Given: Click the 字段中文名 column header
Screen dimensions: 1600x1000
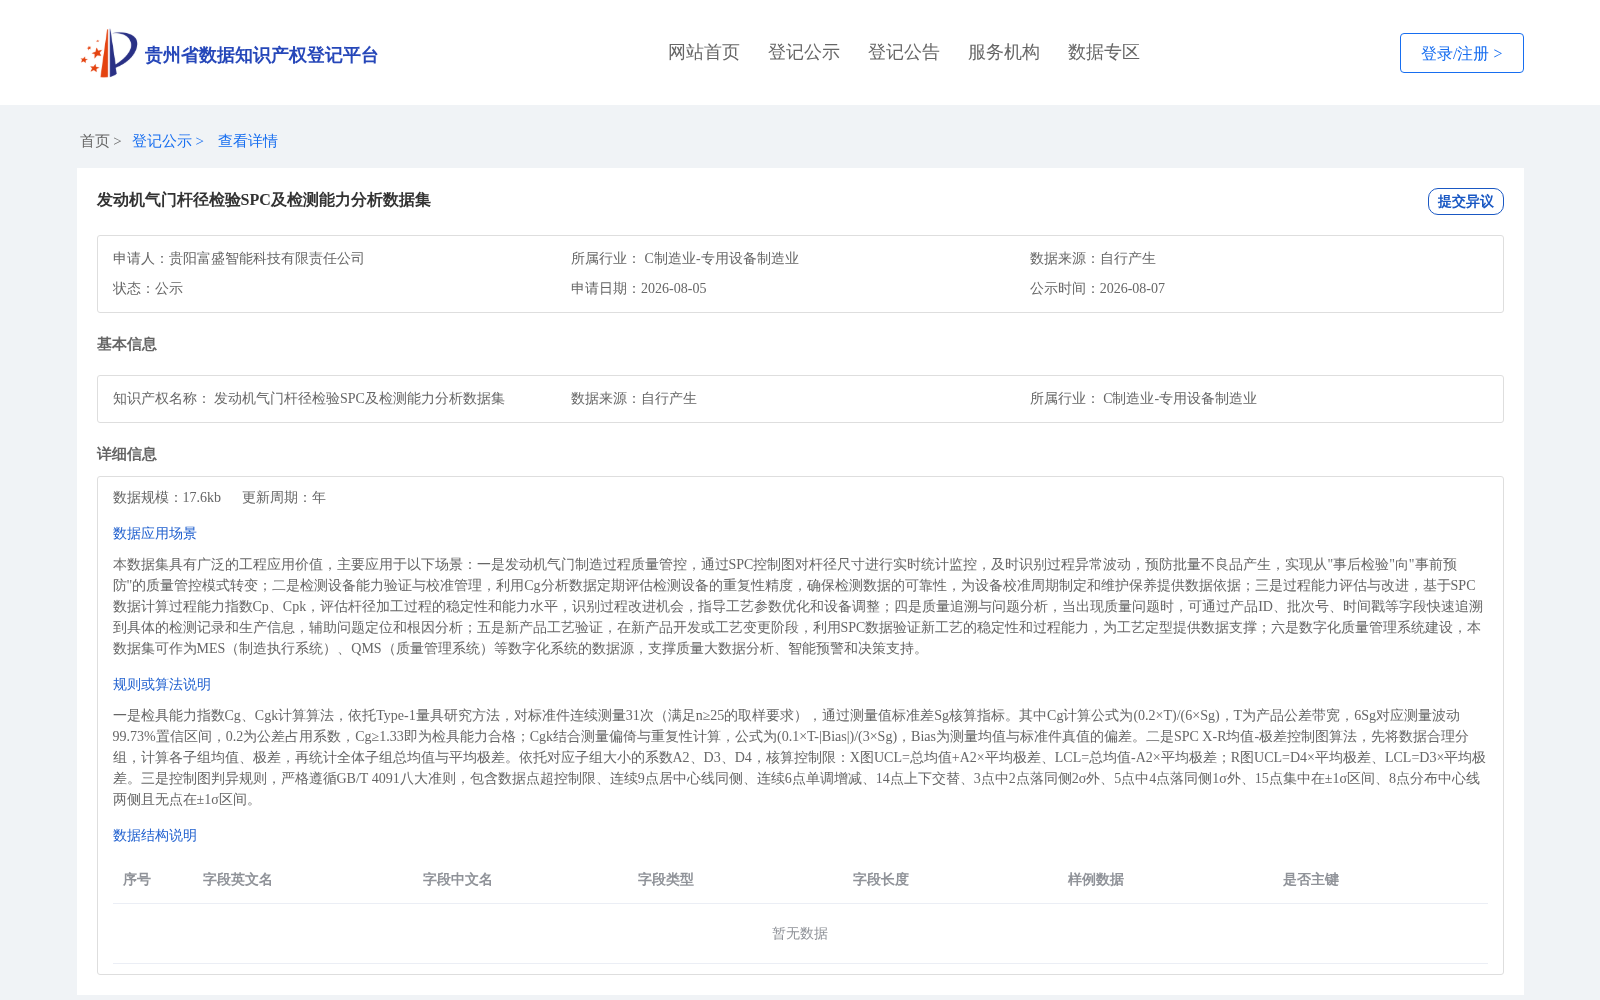Looking at the screenshot, I should [x=458, y=879].
